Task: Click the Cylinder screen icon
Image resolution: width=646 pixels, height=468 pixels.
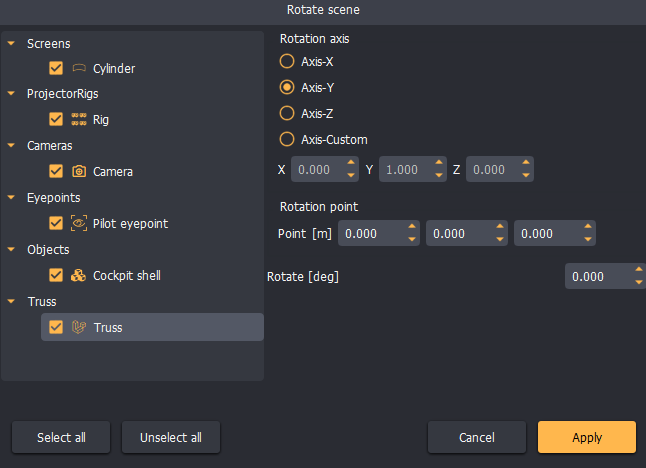Action: click(79, 68)
